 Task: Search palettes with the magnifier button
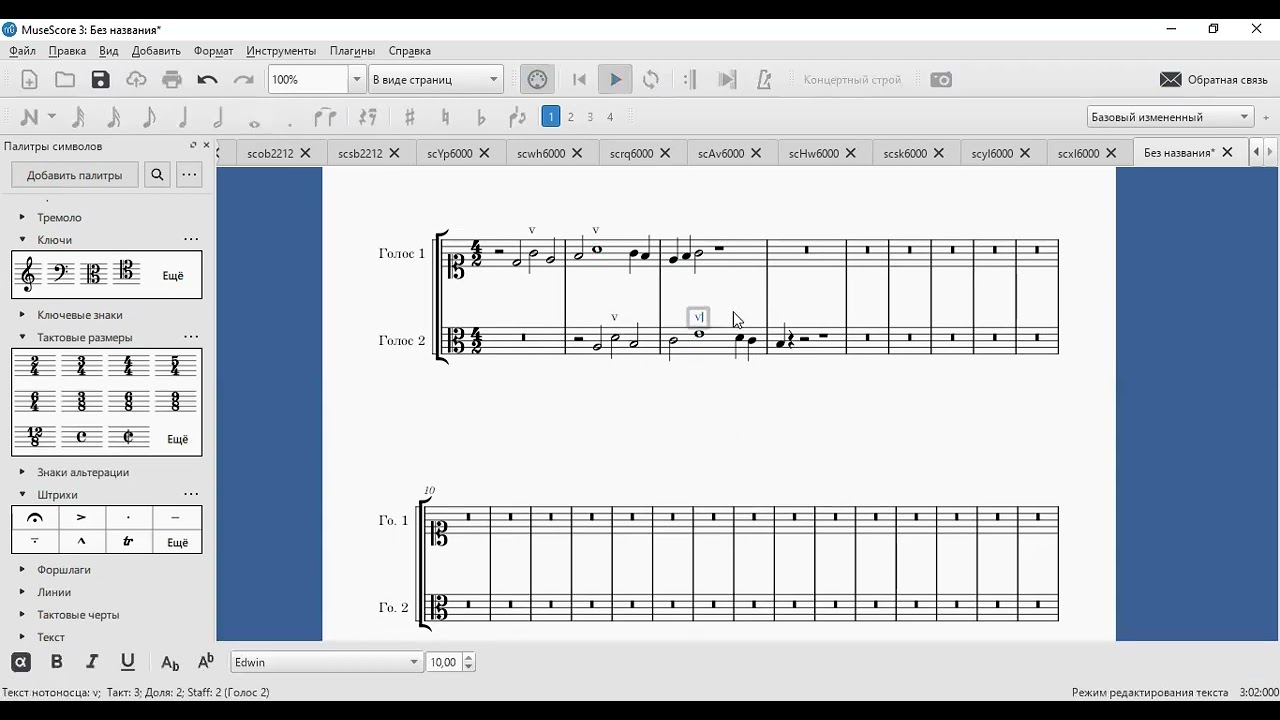[x=157, y=175]
